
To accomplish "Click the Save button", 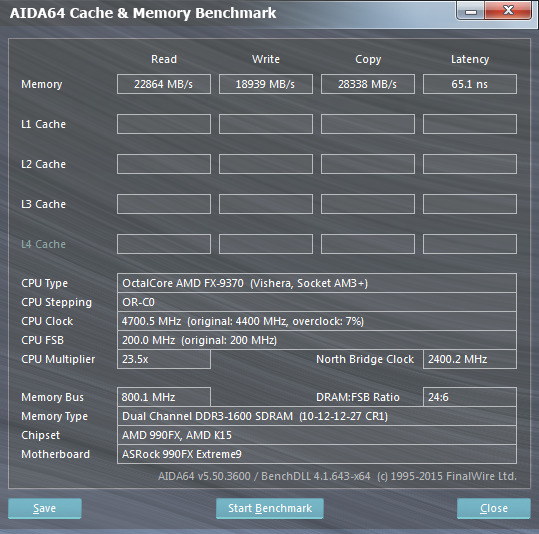I will pos(45,508).
